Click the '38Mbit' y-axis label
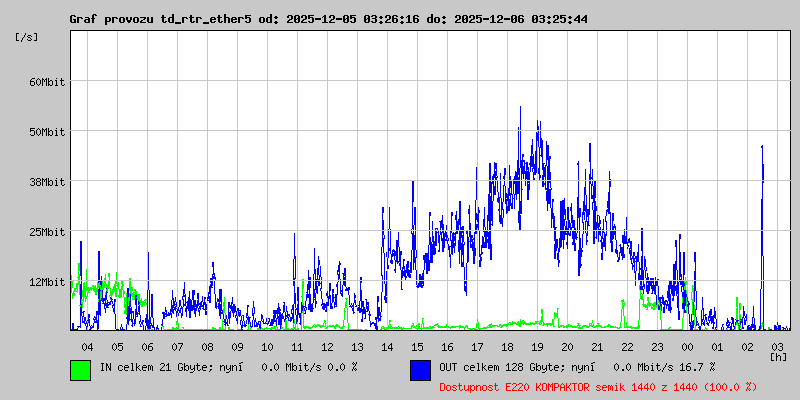This screenshot has height=400, width=800. point(47,182)
